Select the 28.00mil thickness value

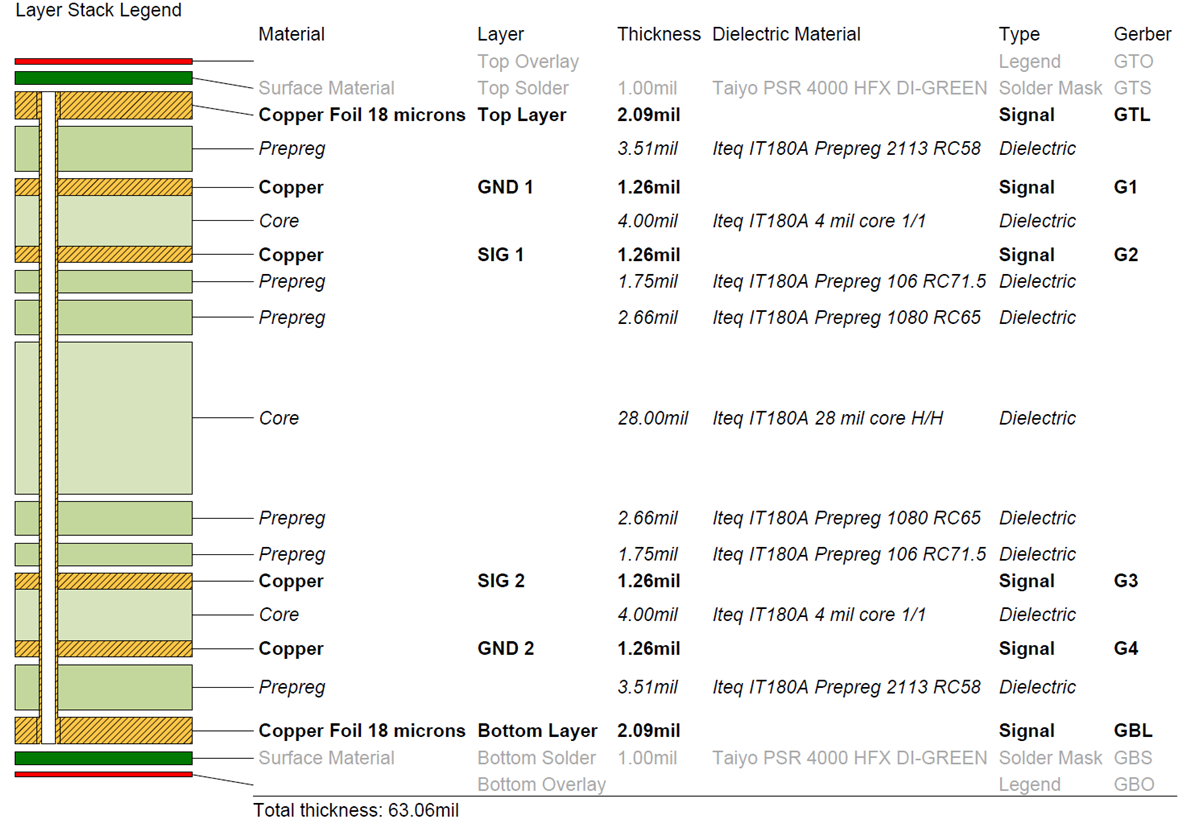(653, 418)
